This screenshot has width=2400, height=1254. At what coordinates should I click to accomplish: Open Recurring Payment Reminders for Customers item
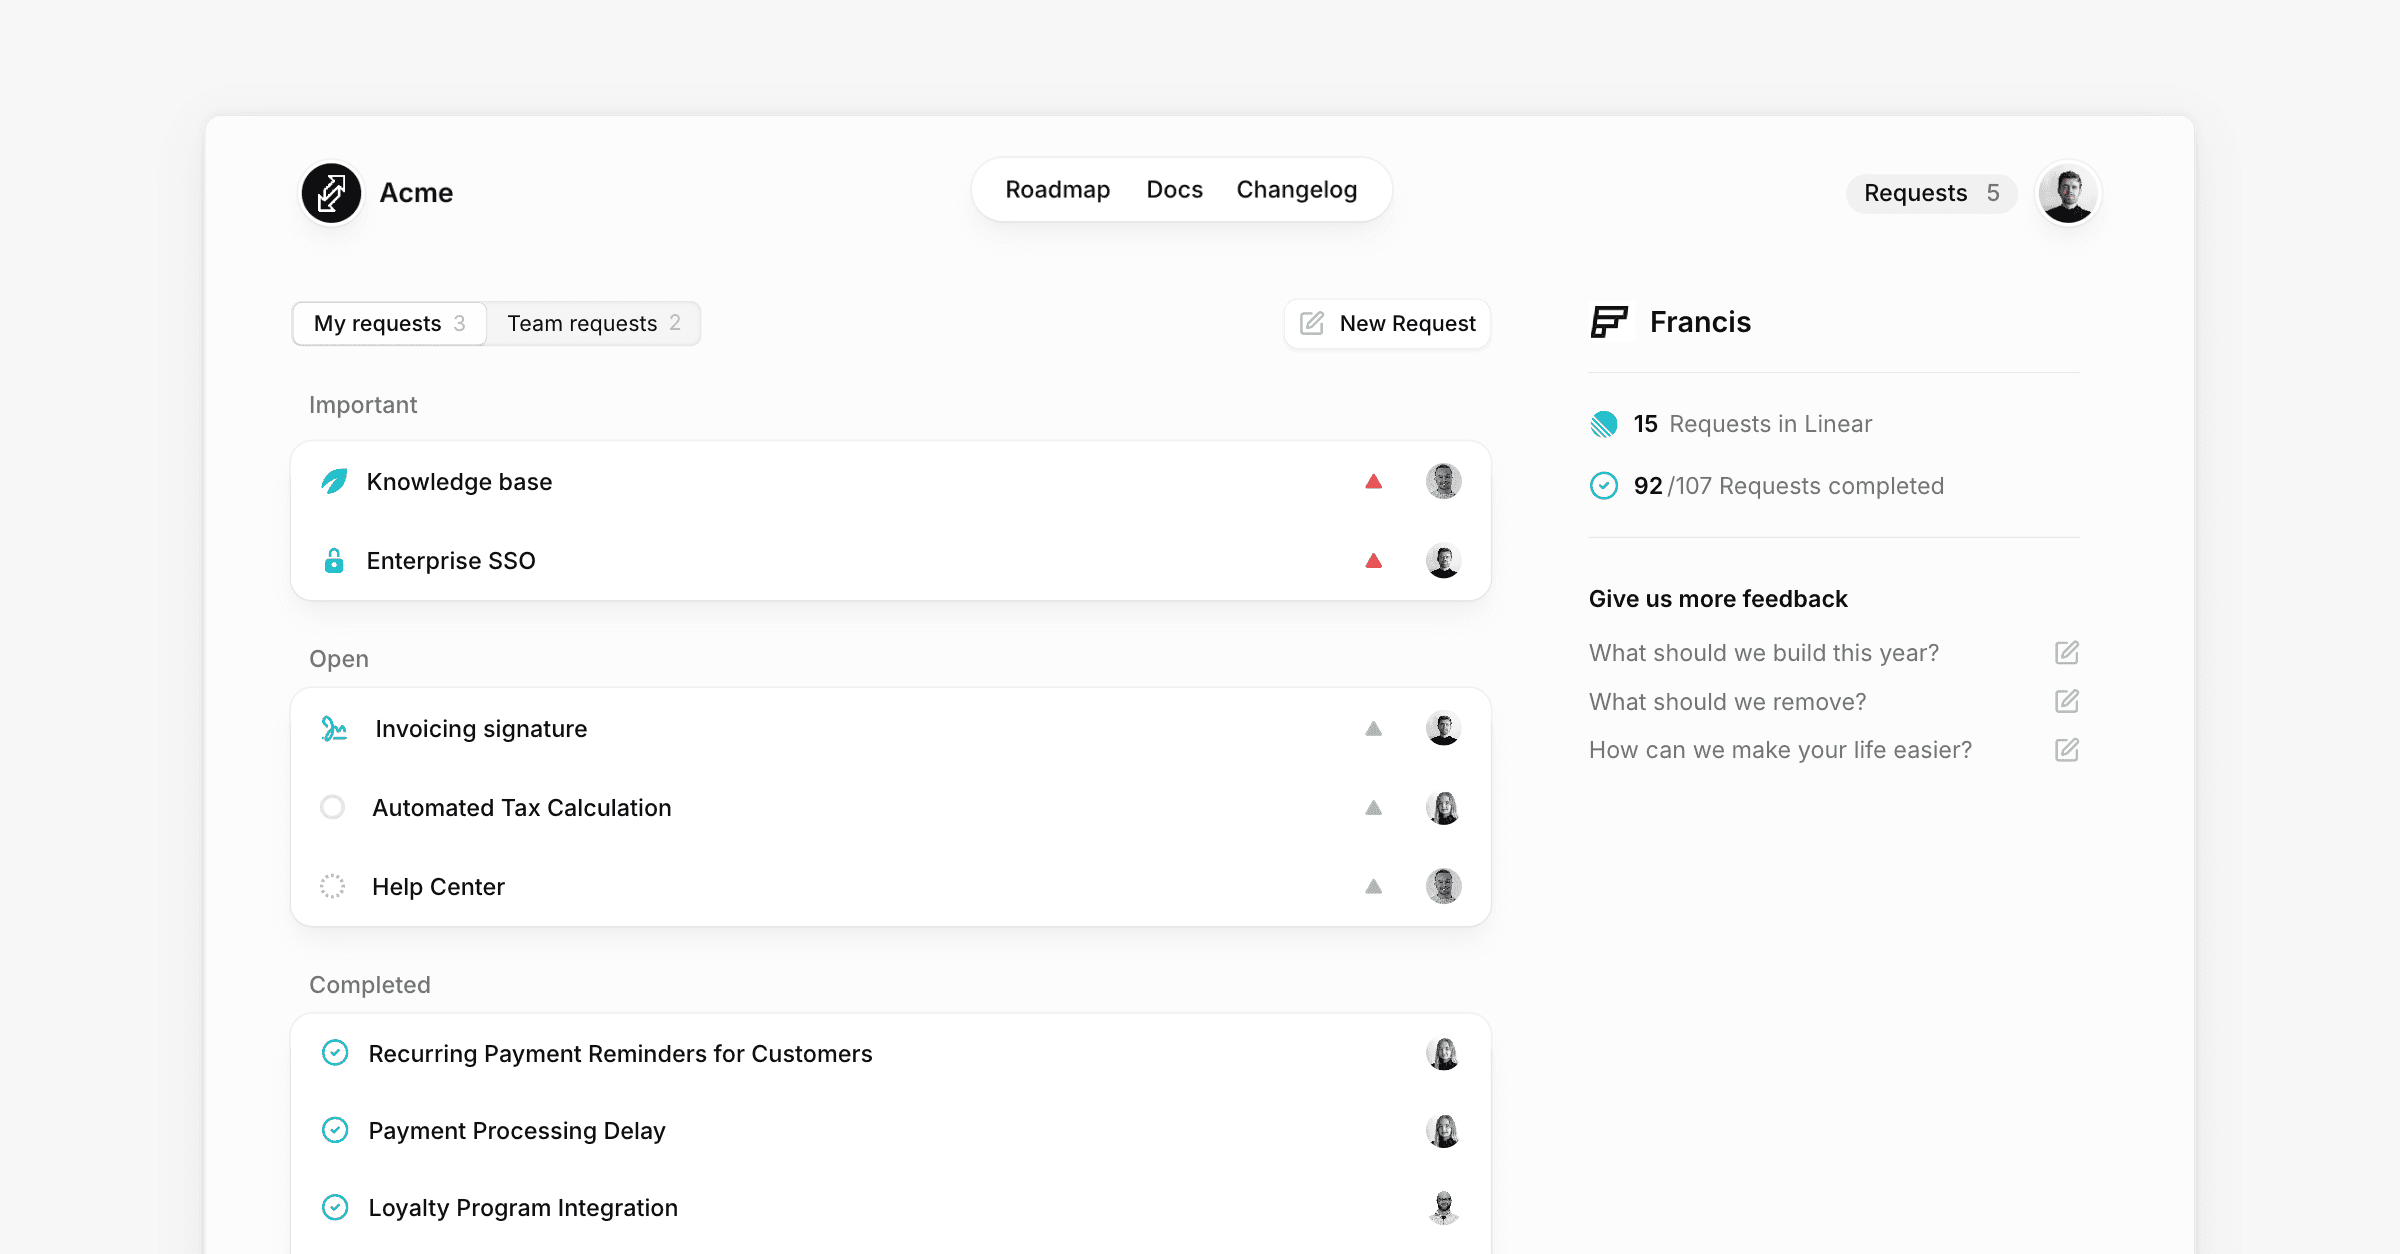[x=620, y=1054]
